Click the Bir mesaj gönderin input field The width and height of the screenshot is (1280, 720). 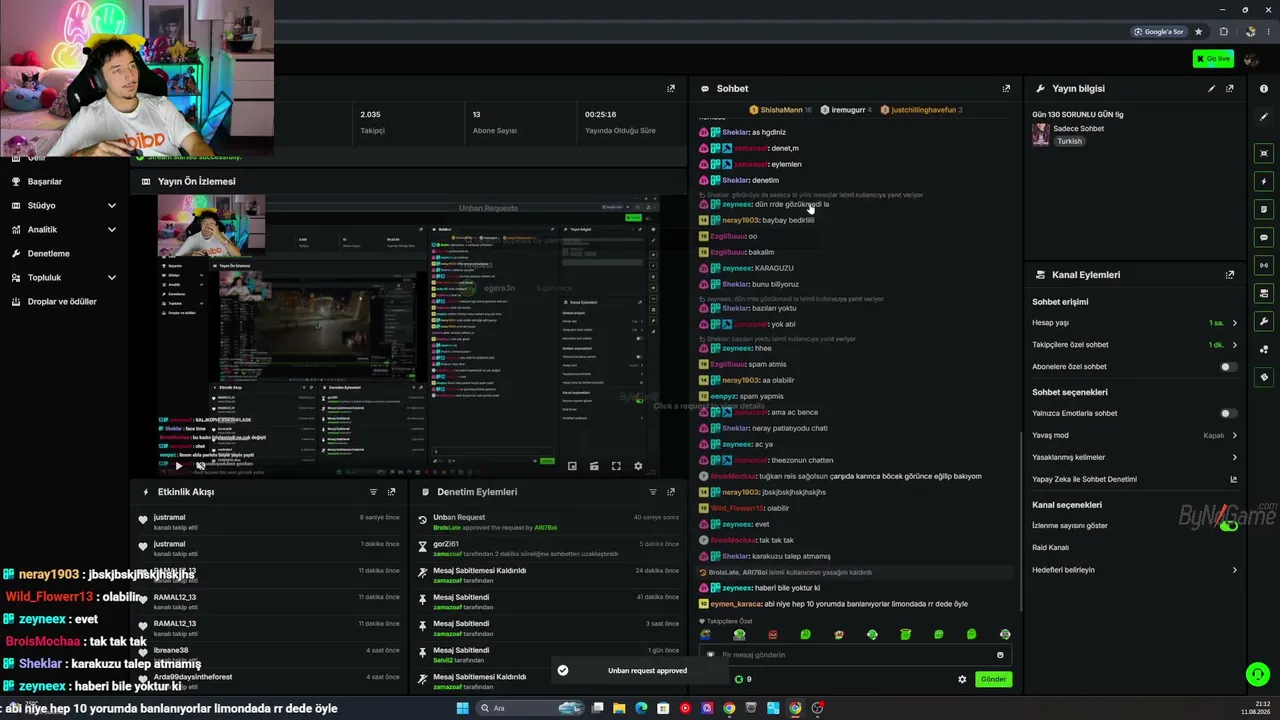(x=853, y=655)
